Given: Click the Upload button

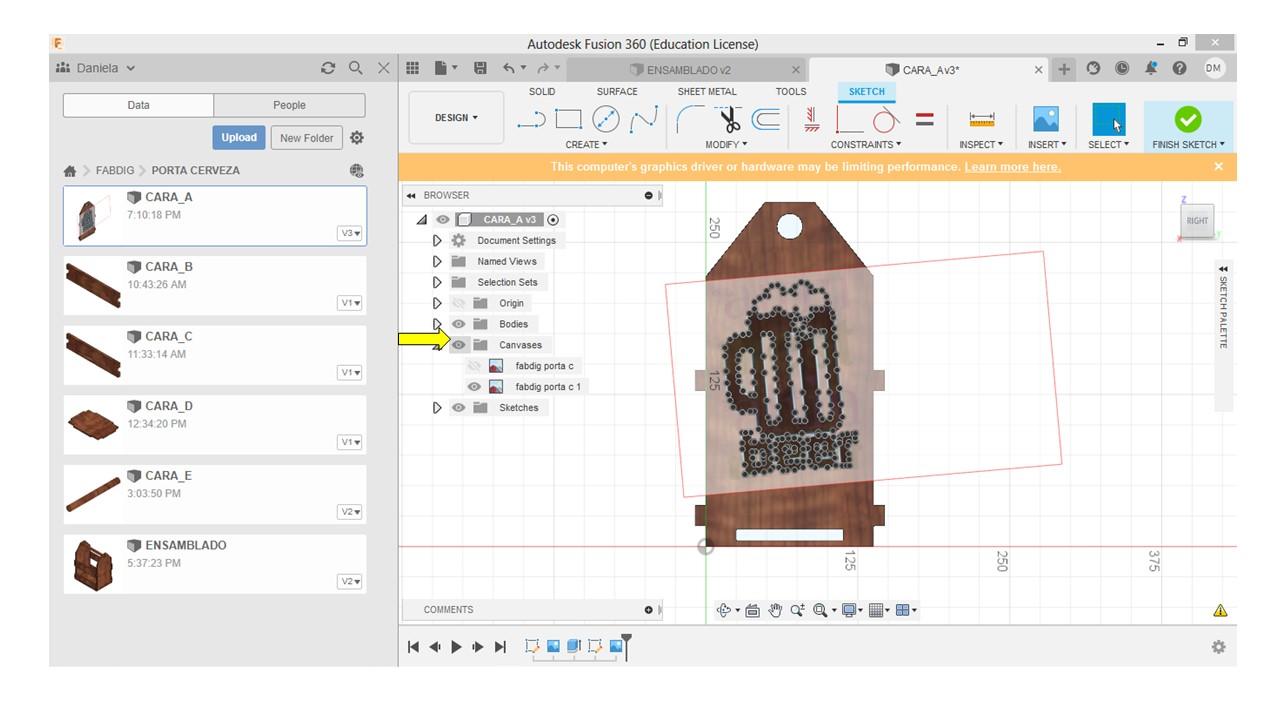Looking at the screenshot, I should click(239, 138).
